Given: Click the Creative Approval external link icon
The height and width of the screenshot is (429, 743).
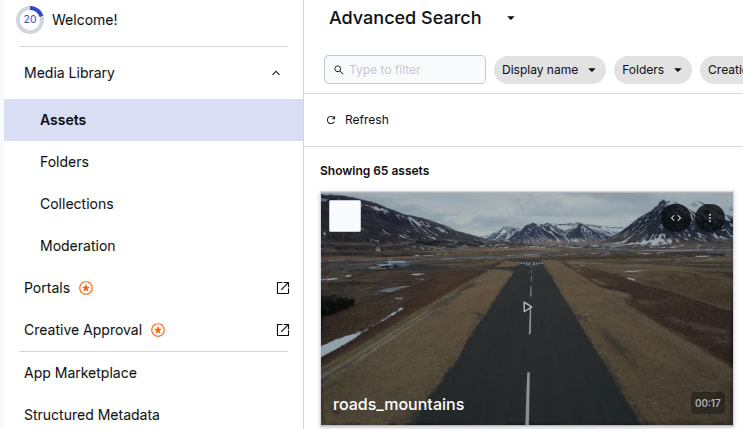Looking at the screenshot, I should 283,330.
